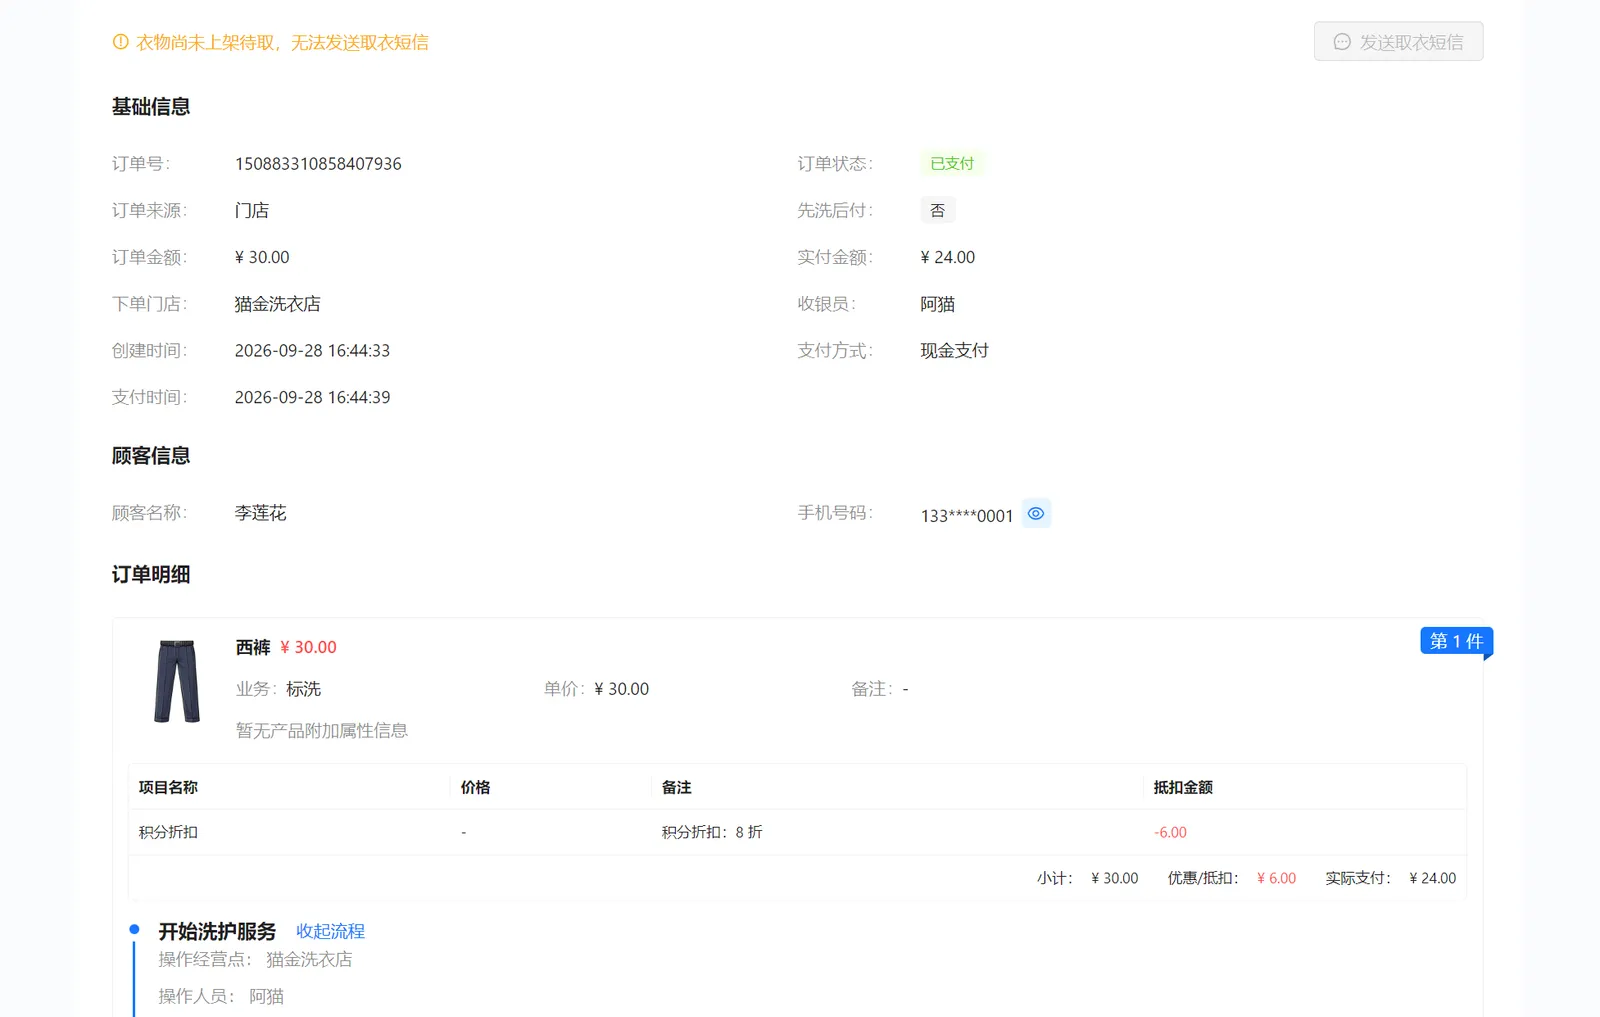This screenshot has height=1017, width=1600.
Task: Click the 顾客信息 section heading
Action: click(151, 456)
